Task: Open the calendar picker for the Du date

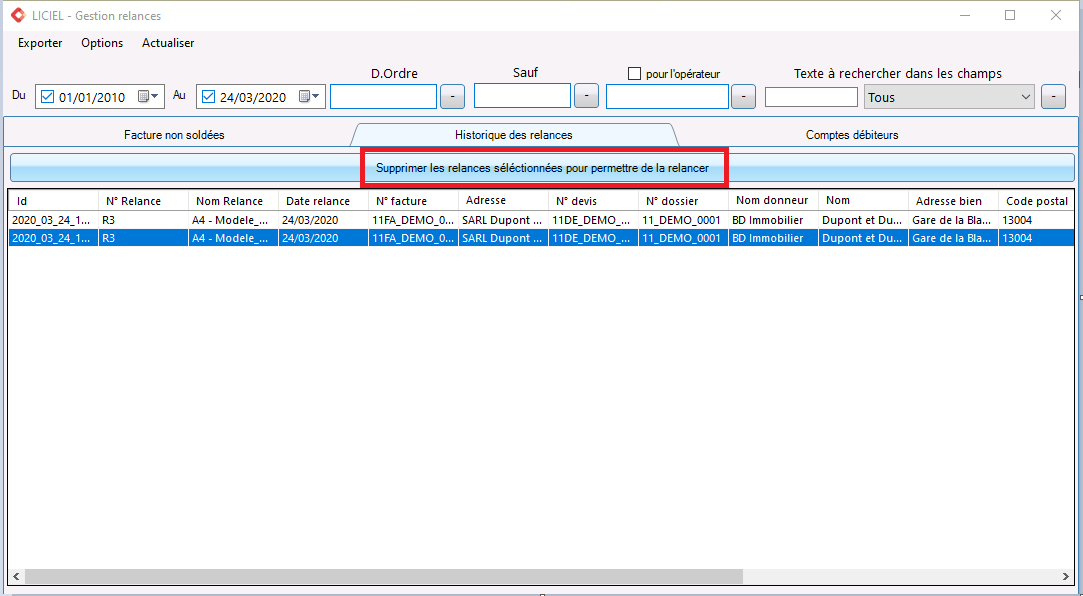Action: click(x=148, y=97)
